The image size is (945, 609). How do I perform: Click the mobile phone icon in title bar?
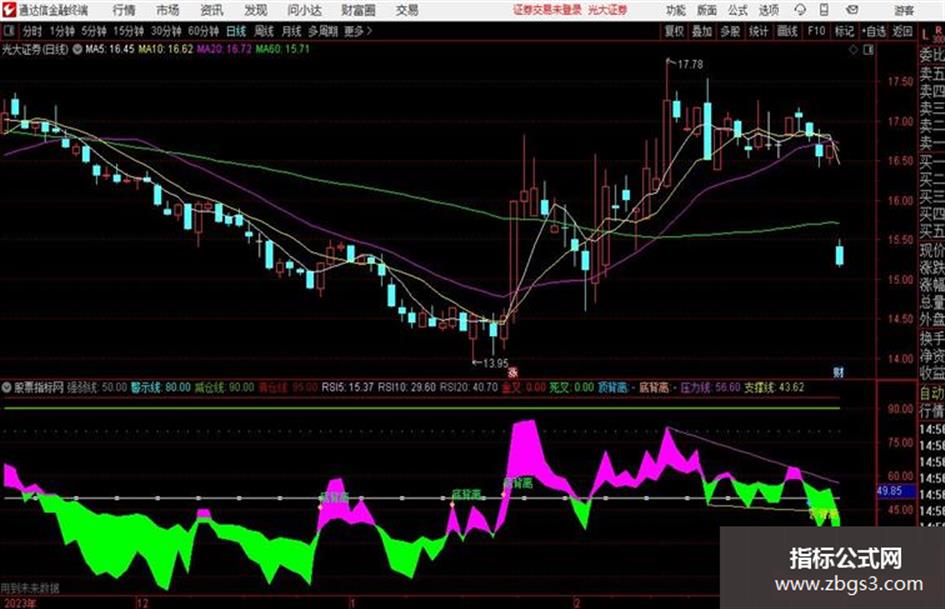tap(824, 10)
